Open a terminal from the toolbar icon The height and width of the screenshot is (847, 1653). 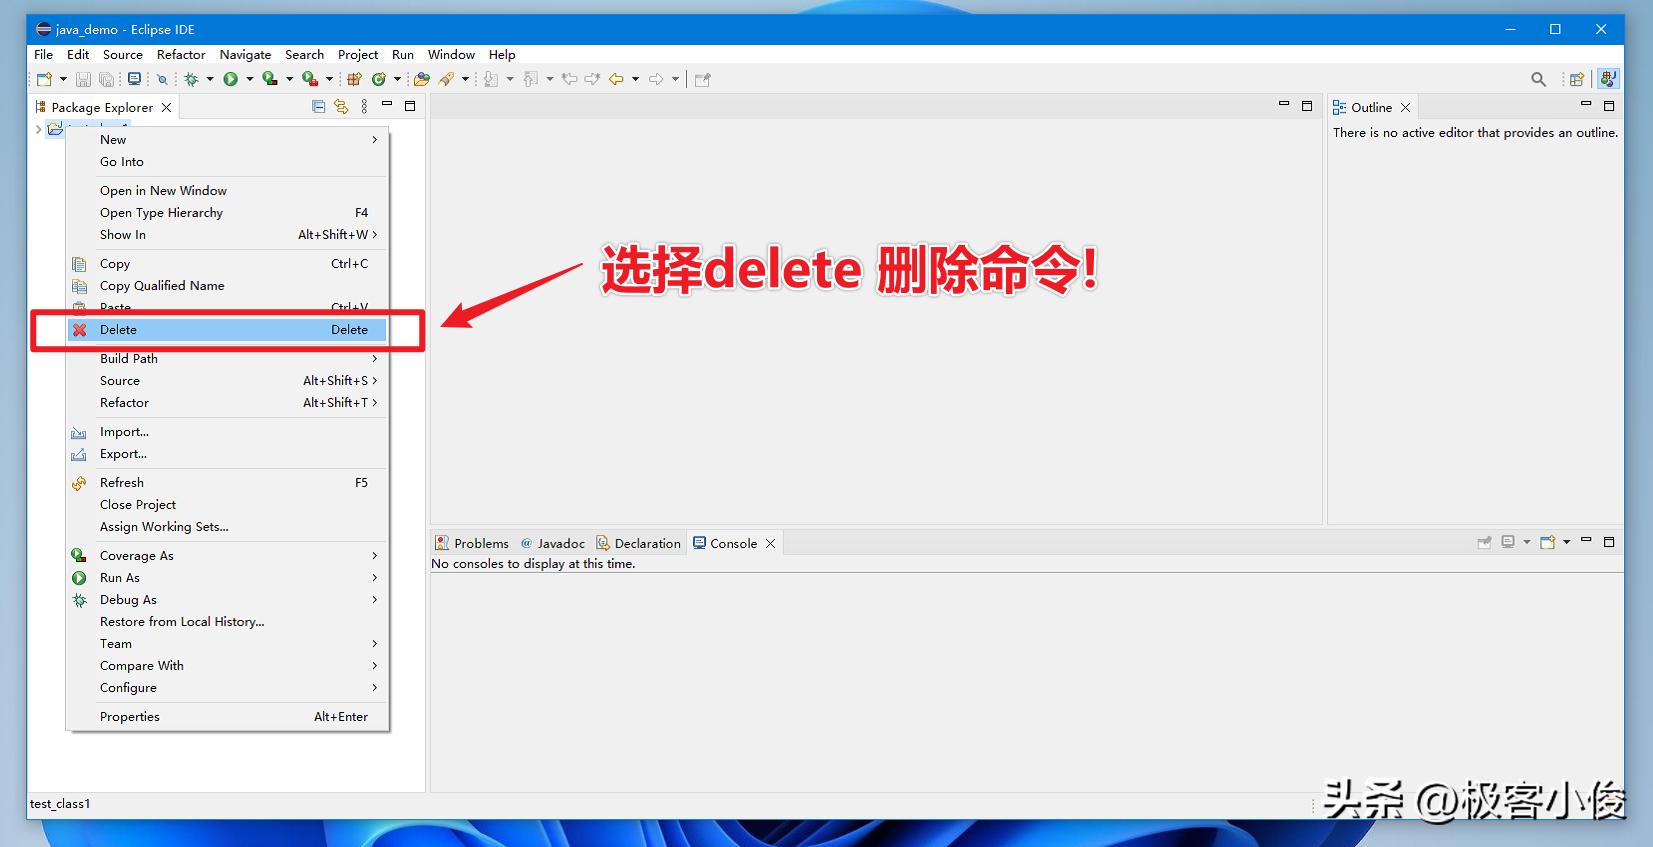134,79
